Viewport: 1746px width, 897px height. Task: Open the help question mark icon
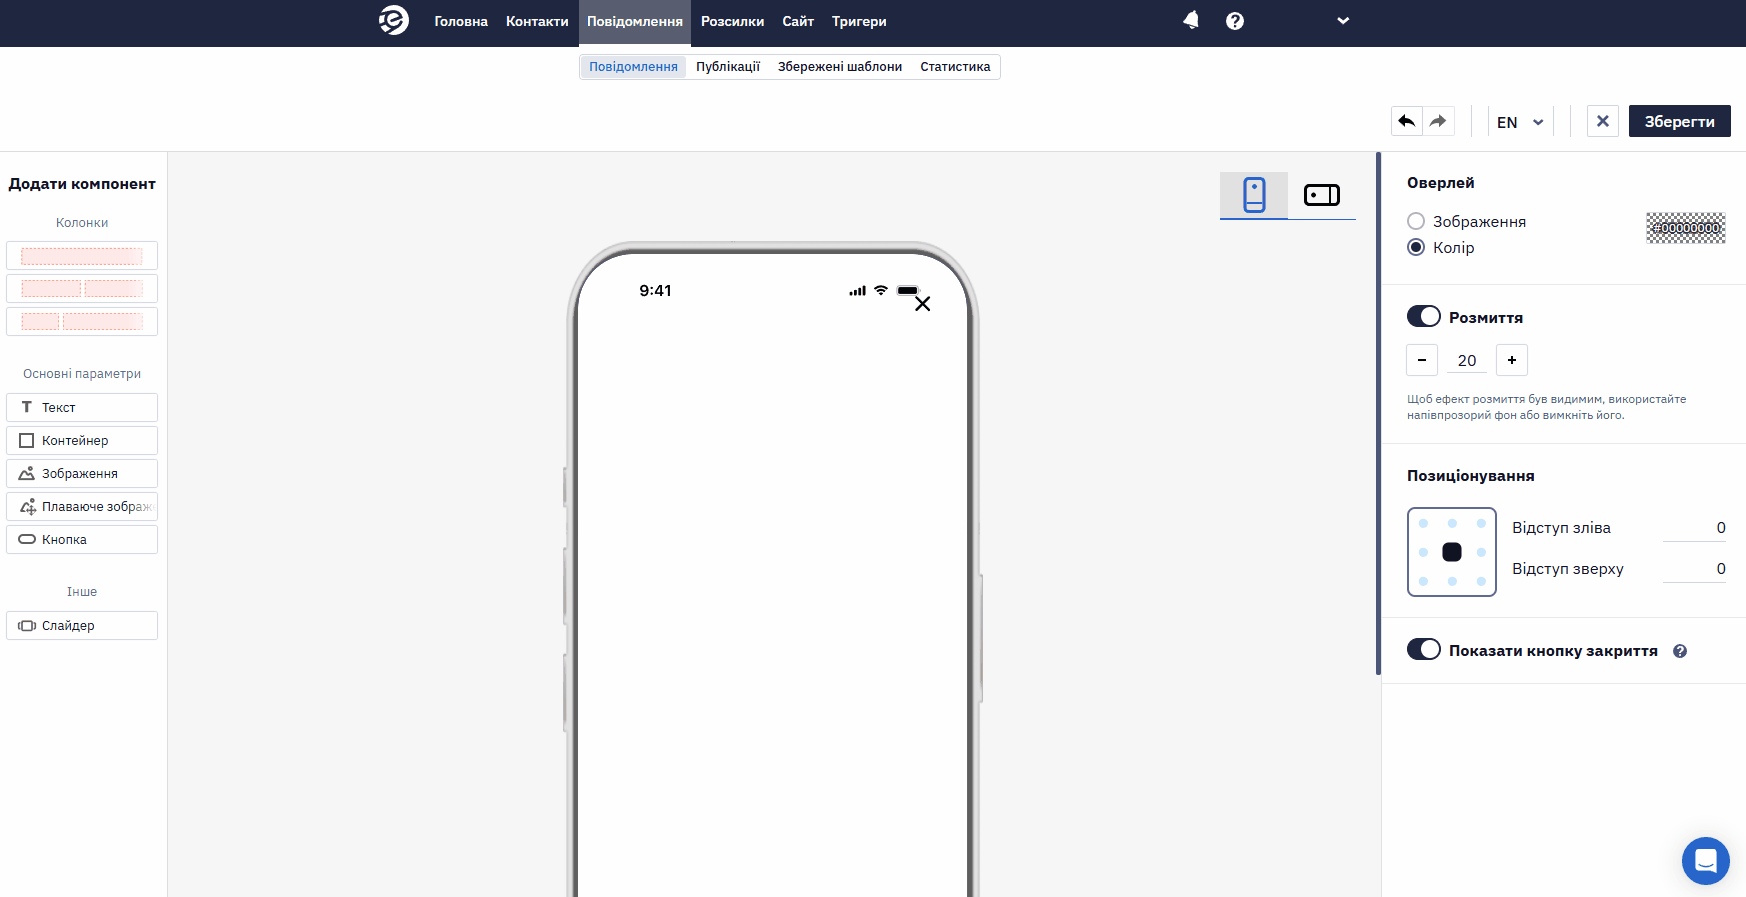[x=1235, y=21]
